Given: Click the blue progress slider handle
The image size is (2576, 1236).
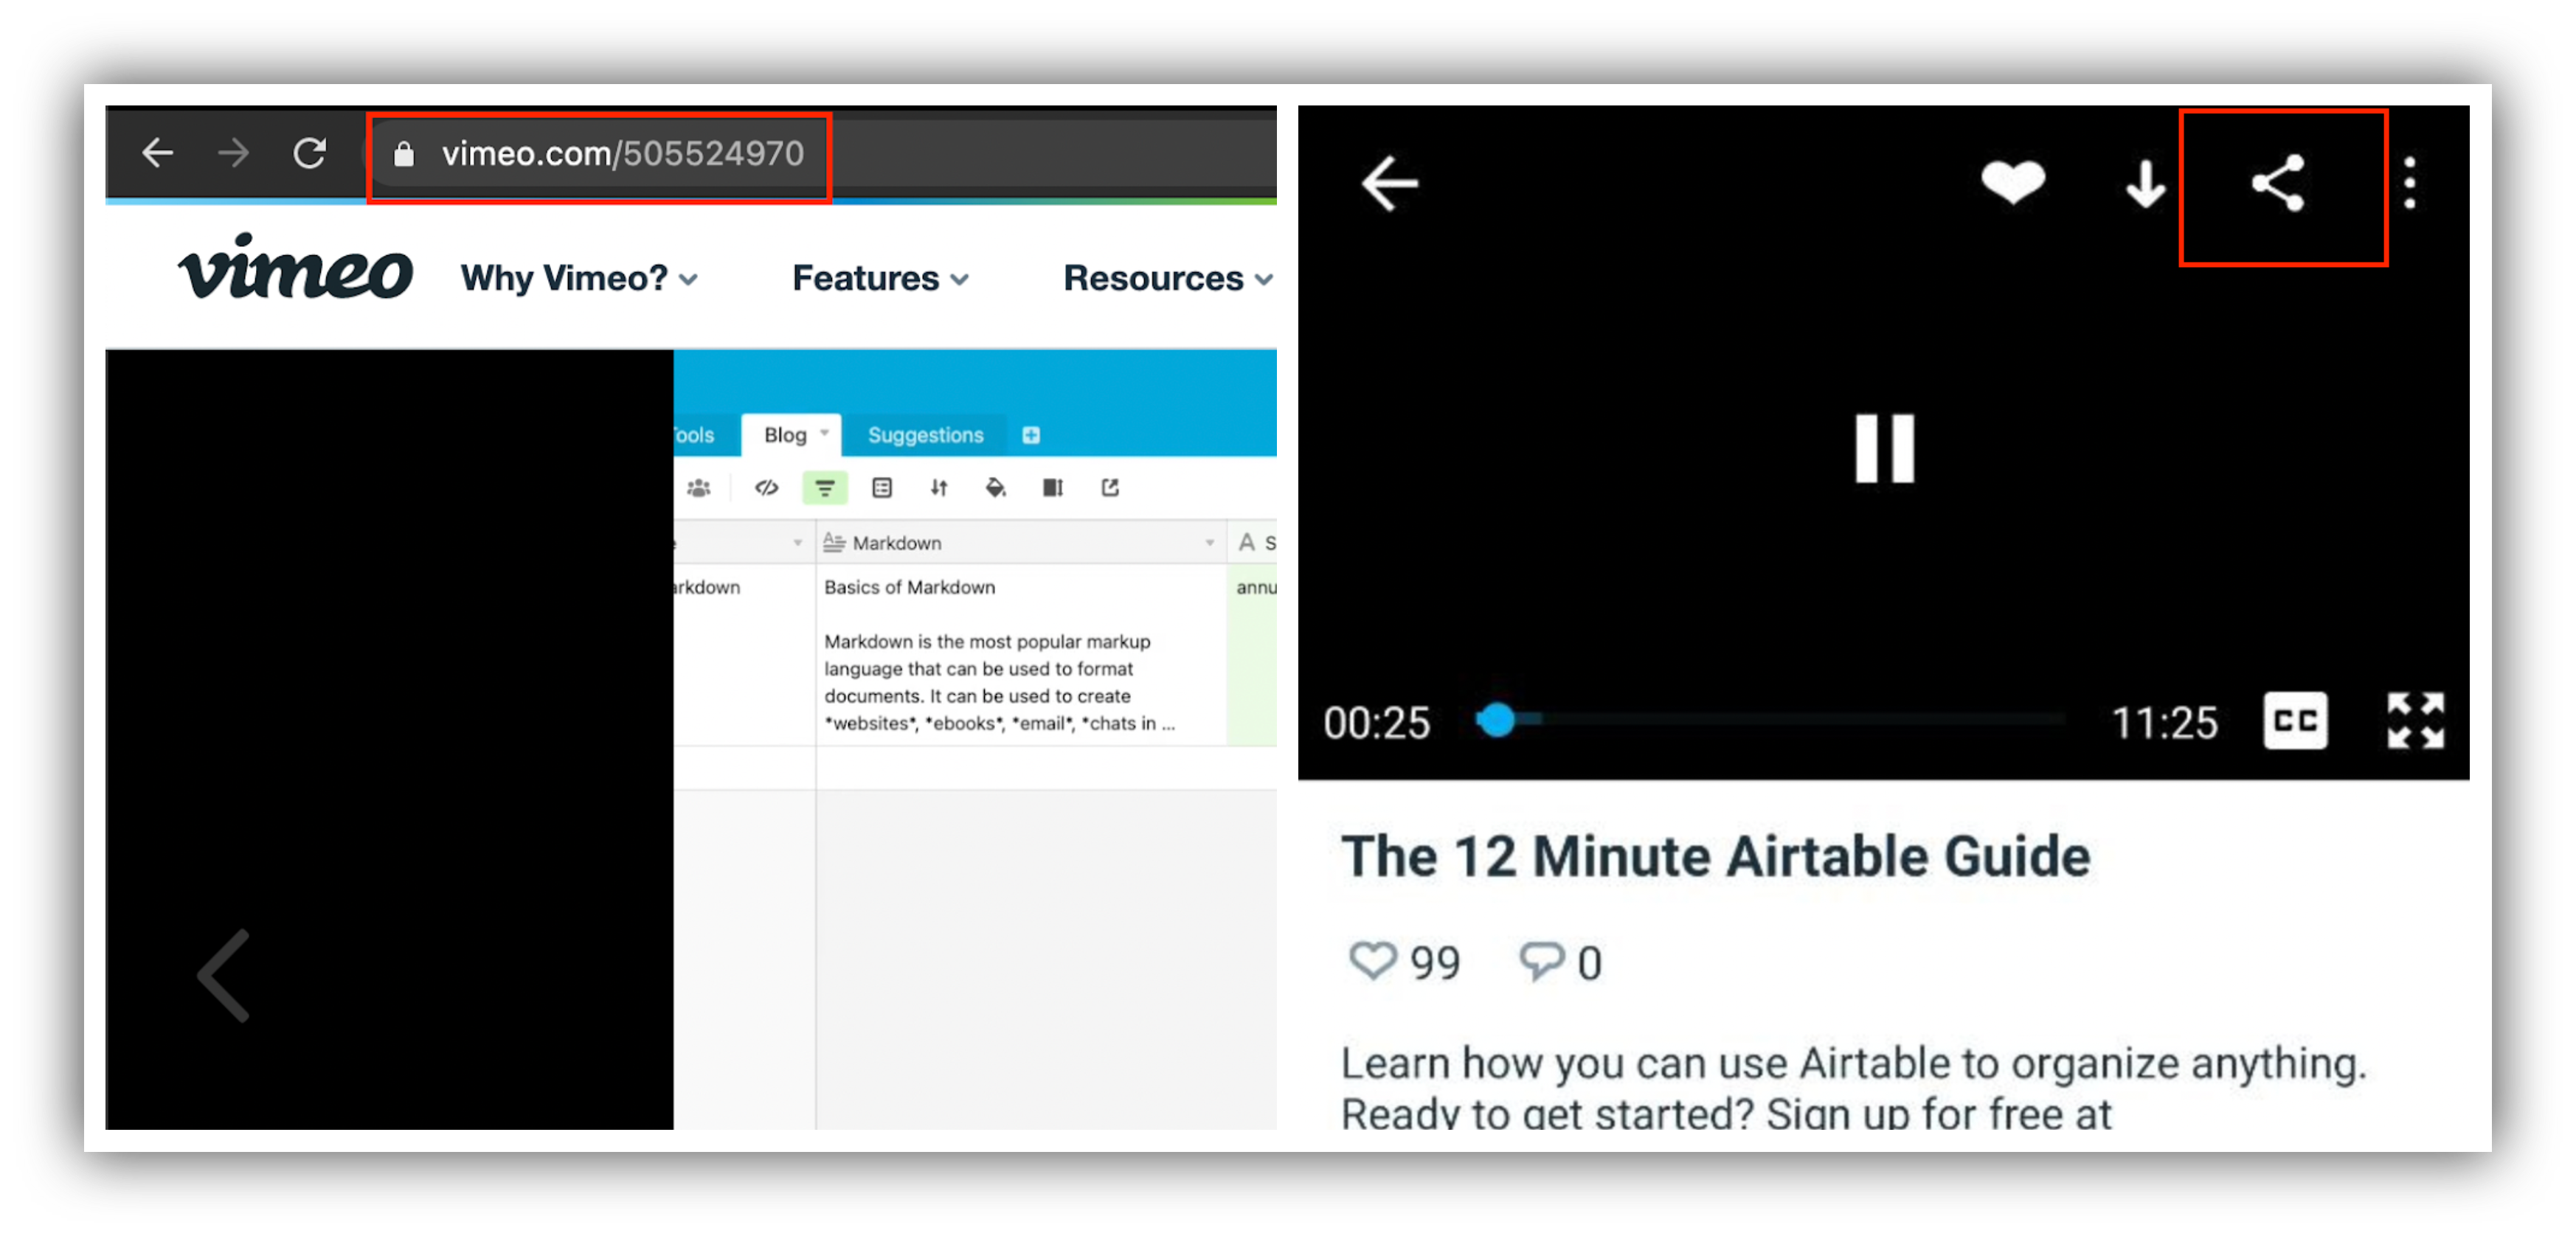Looking at the screenshot, I should coord(1497,720).
